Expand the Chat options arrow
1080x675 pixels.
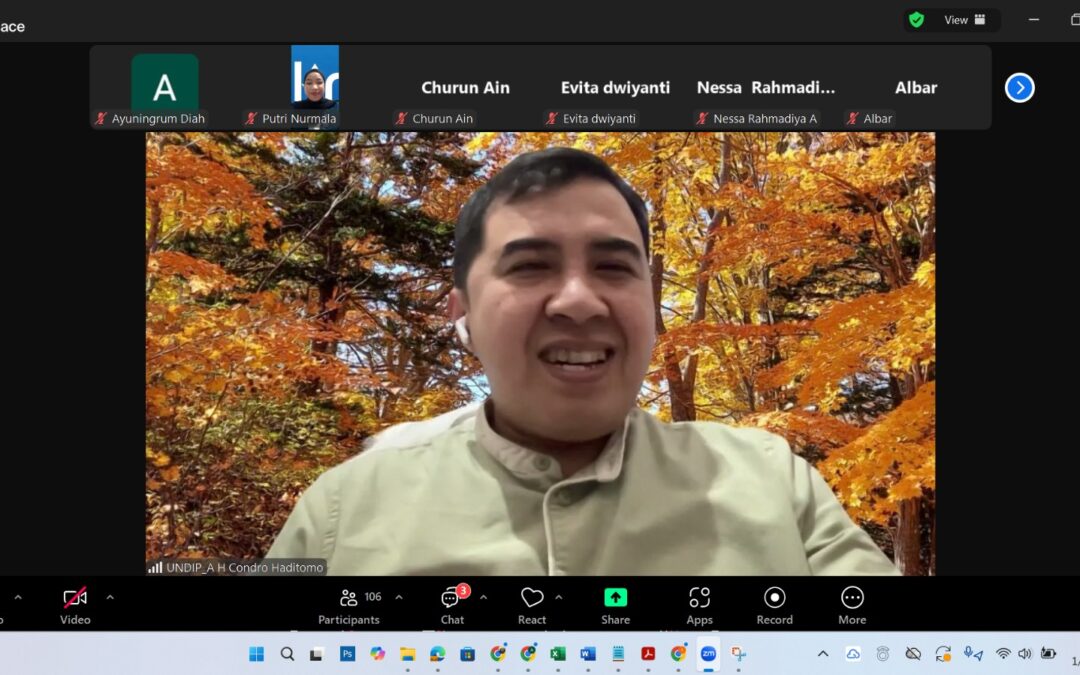484,597
